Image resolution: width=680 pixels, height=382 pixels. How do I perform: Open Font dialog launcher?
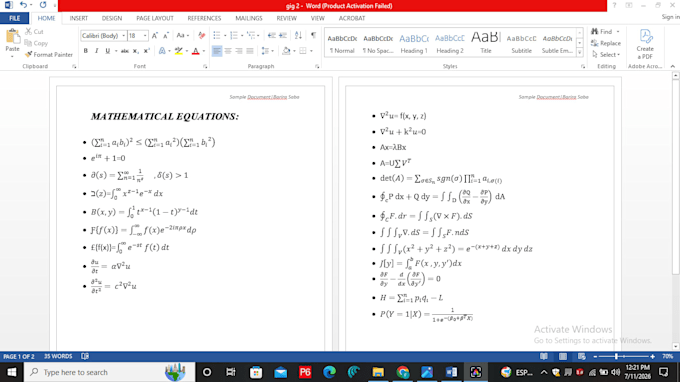click(x=205, y=66)
